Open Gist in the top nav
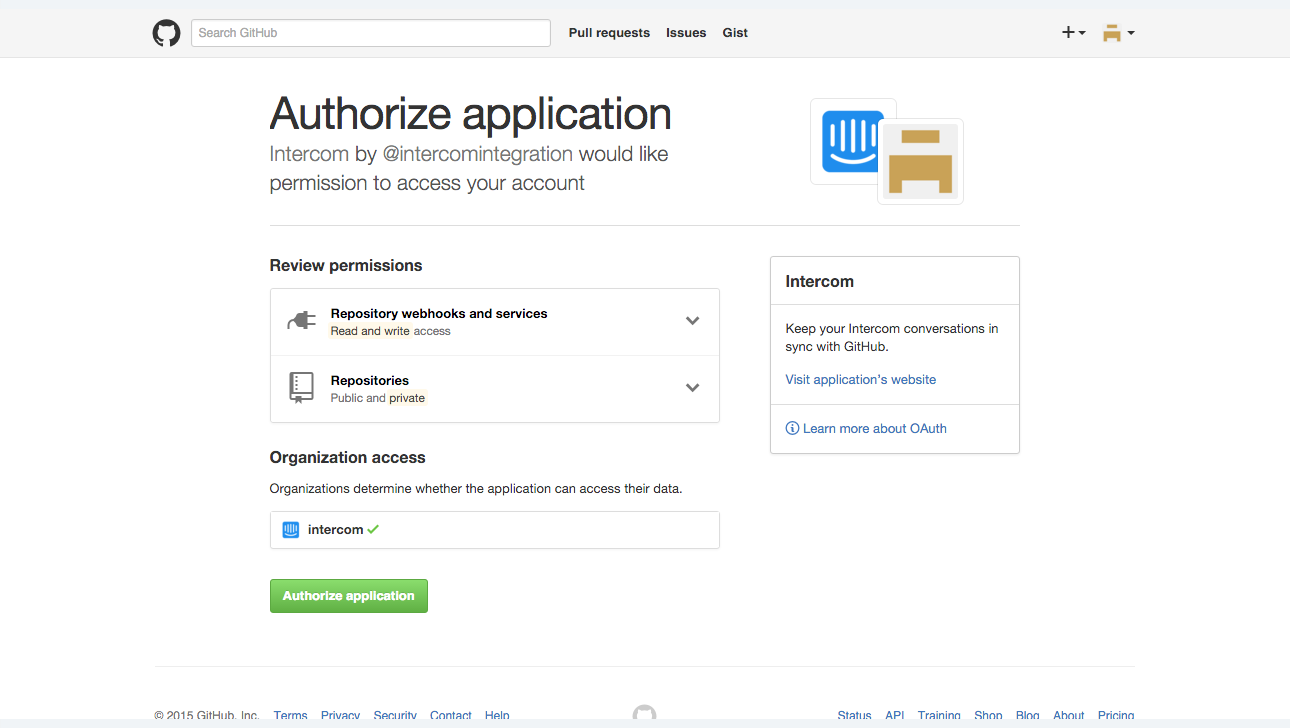1290x728 pixels. coord(735,33)
